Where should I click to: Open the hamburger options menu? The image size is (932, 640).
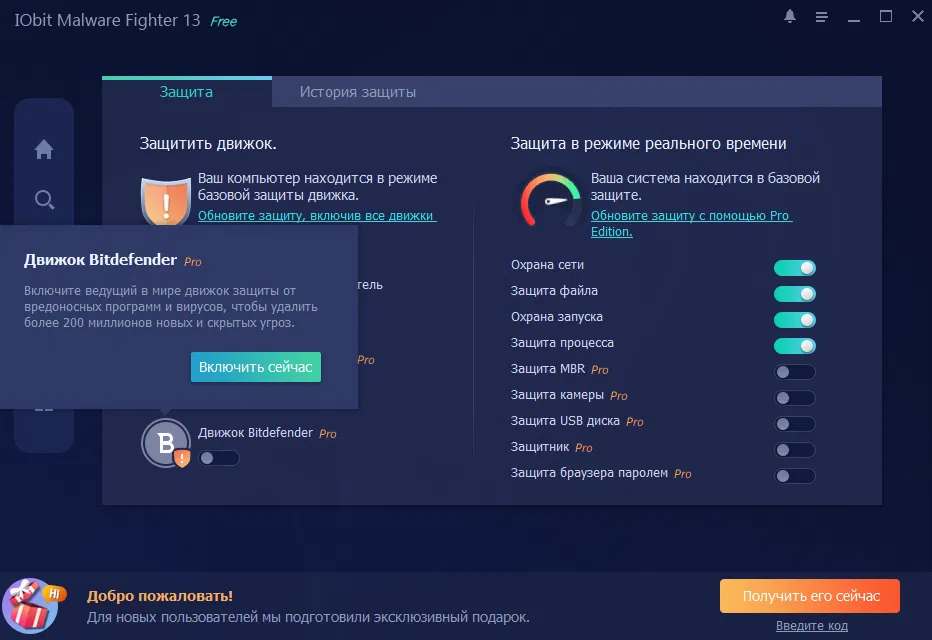821,17
